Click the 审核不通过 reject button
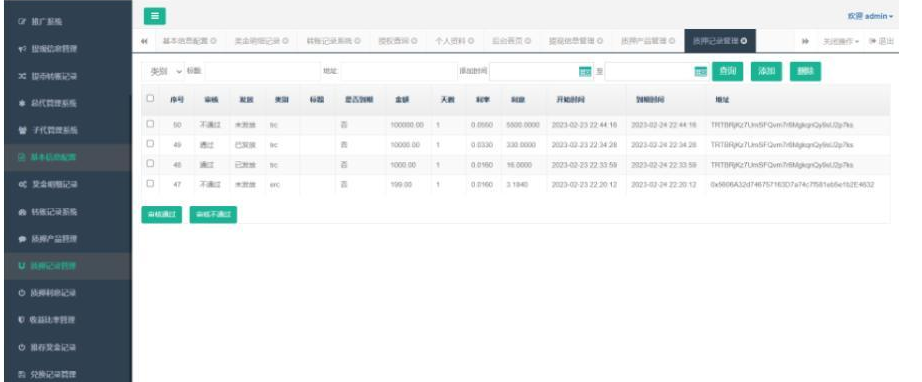Viewport: 922px width, 382px height. (213, 215)
